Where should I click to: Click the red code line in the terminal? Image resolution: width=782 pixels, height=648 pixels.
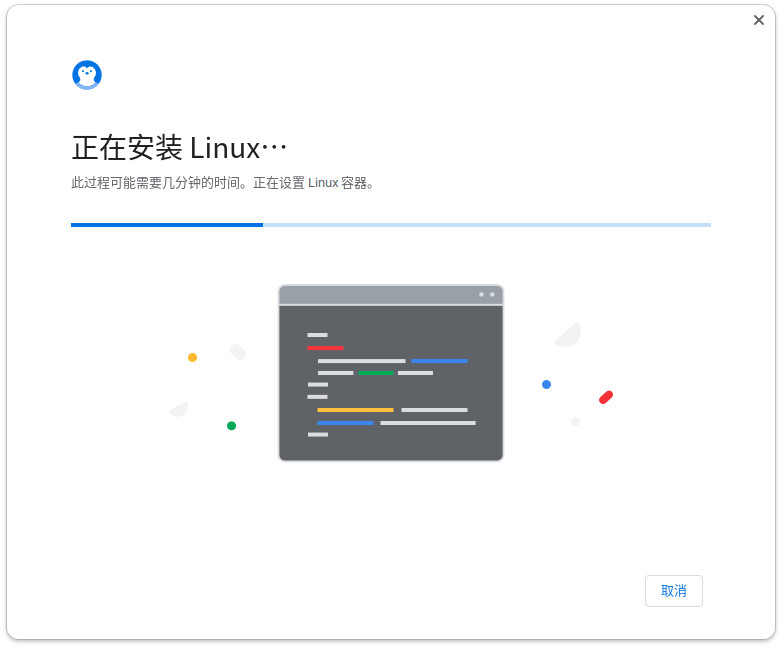[325, 348]
